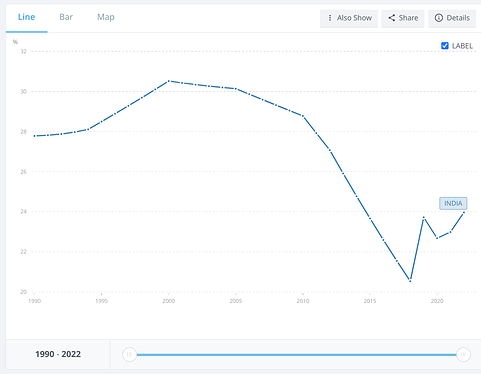Open the Share options
Viewport: 481px width, 374px height.
[x=403, y=18]
